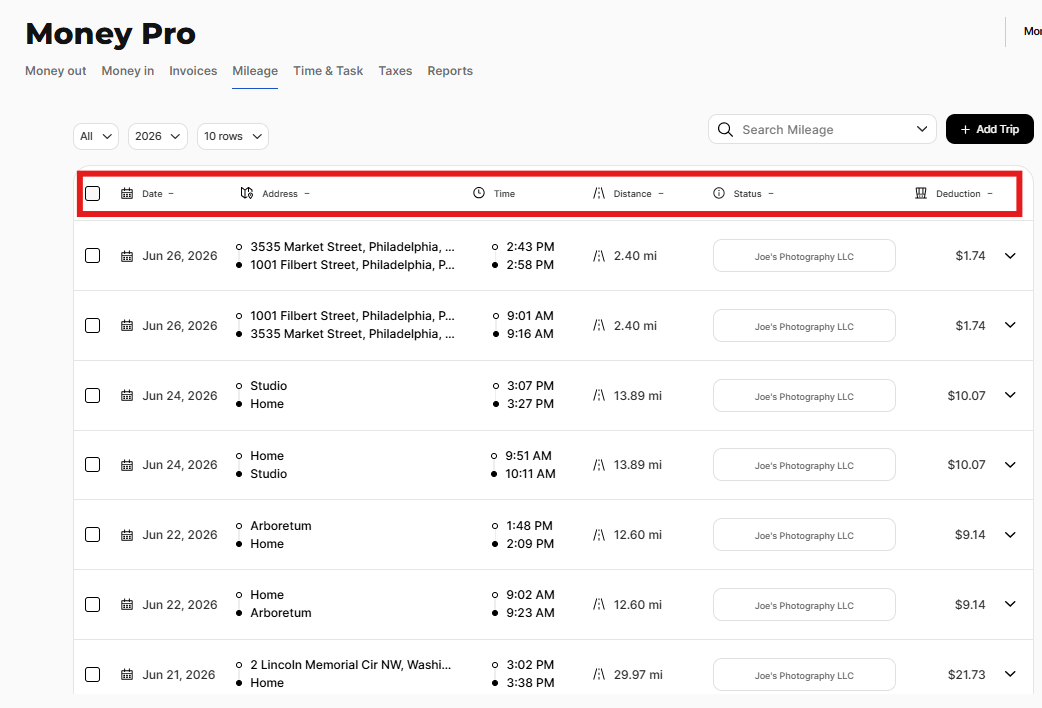This screenshot has height=708, width=1042.
Task: Expand the $10.07 Studio to Home row
Action: pyautogui.click(x=1010, y=395)
